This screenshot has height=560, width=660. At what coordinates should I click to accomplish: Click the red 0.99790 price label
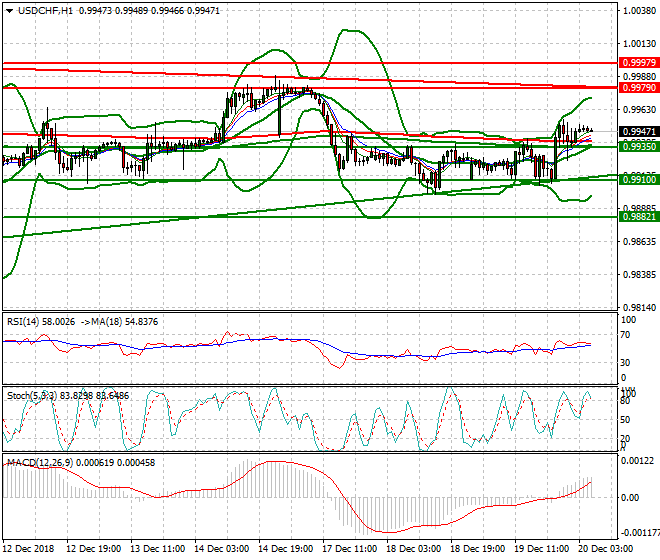coord(639,88)
